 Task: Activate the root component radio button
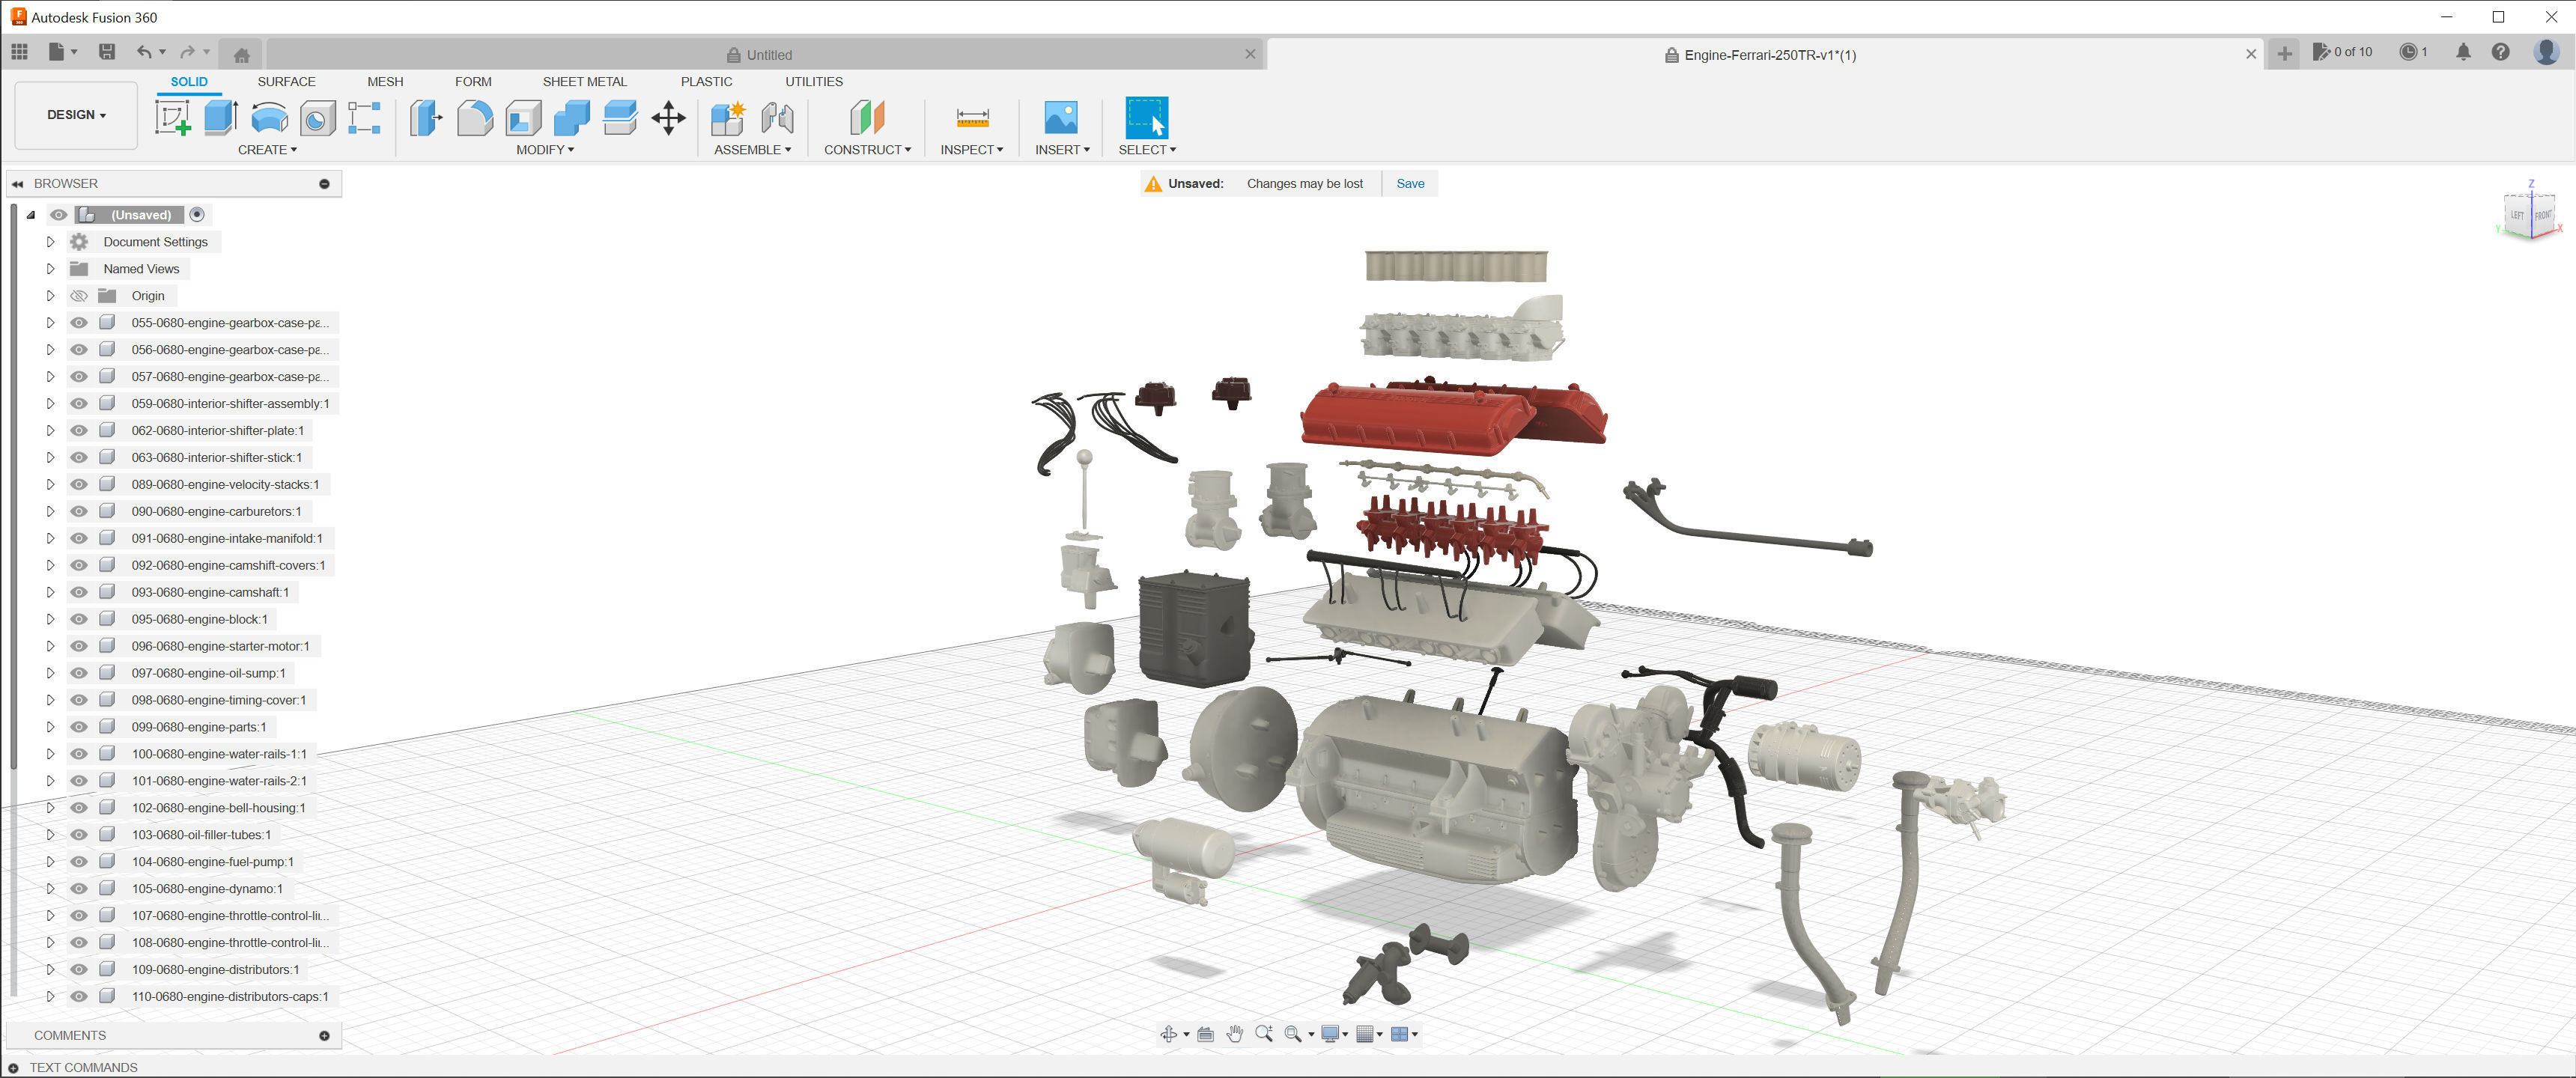197,215
